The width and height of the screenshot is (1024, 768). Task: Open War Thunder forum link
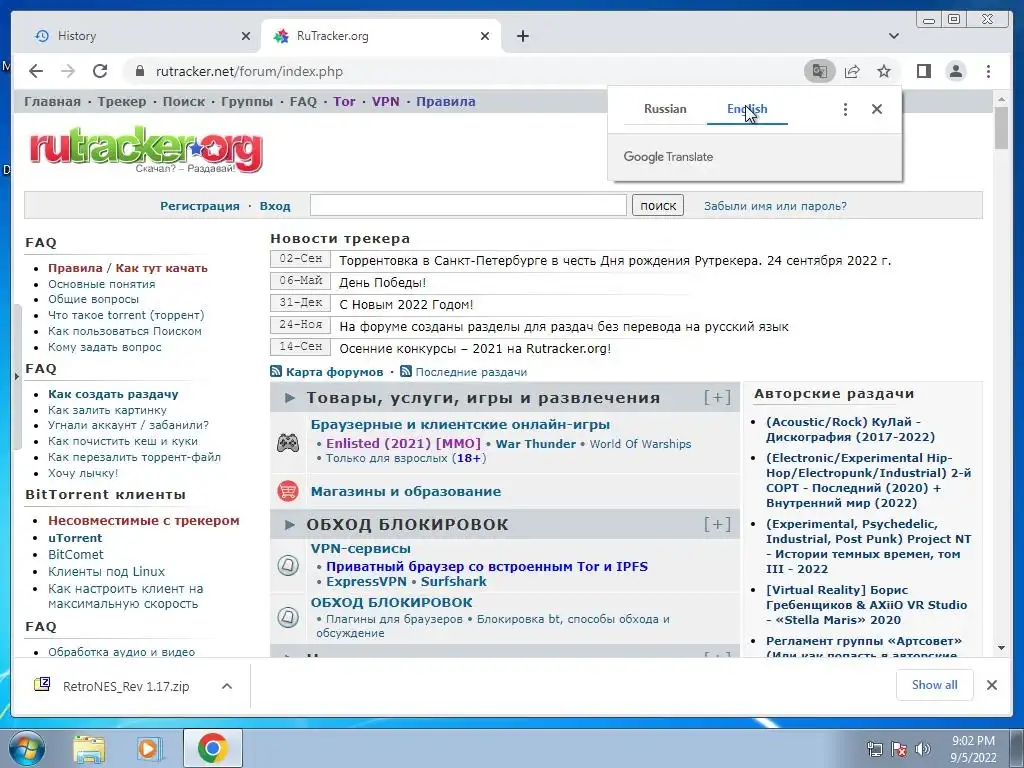(536, 443)
